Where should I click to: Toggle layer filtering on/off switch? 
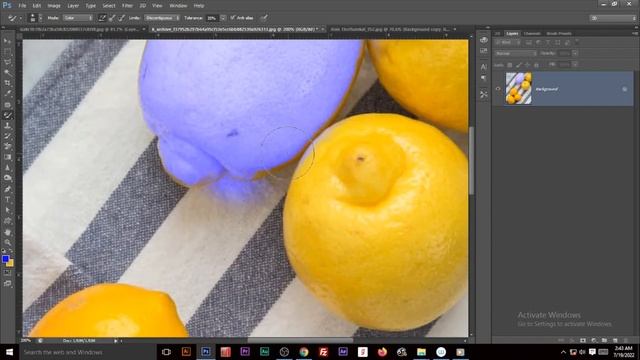click(577, 41)
